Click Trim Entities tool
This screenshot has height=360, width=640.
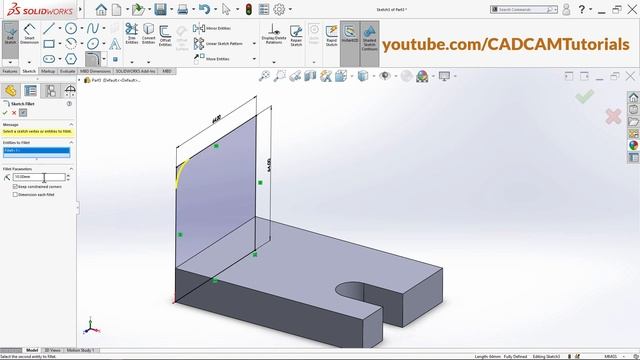pos(131,33)
